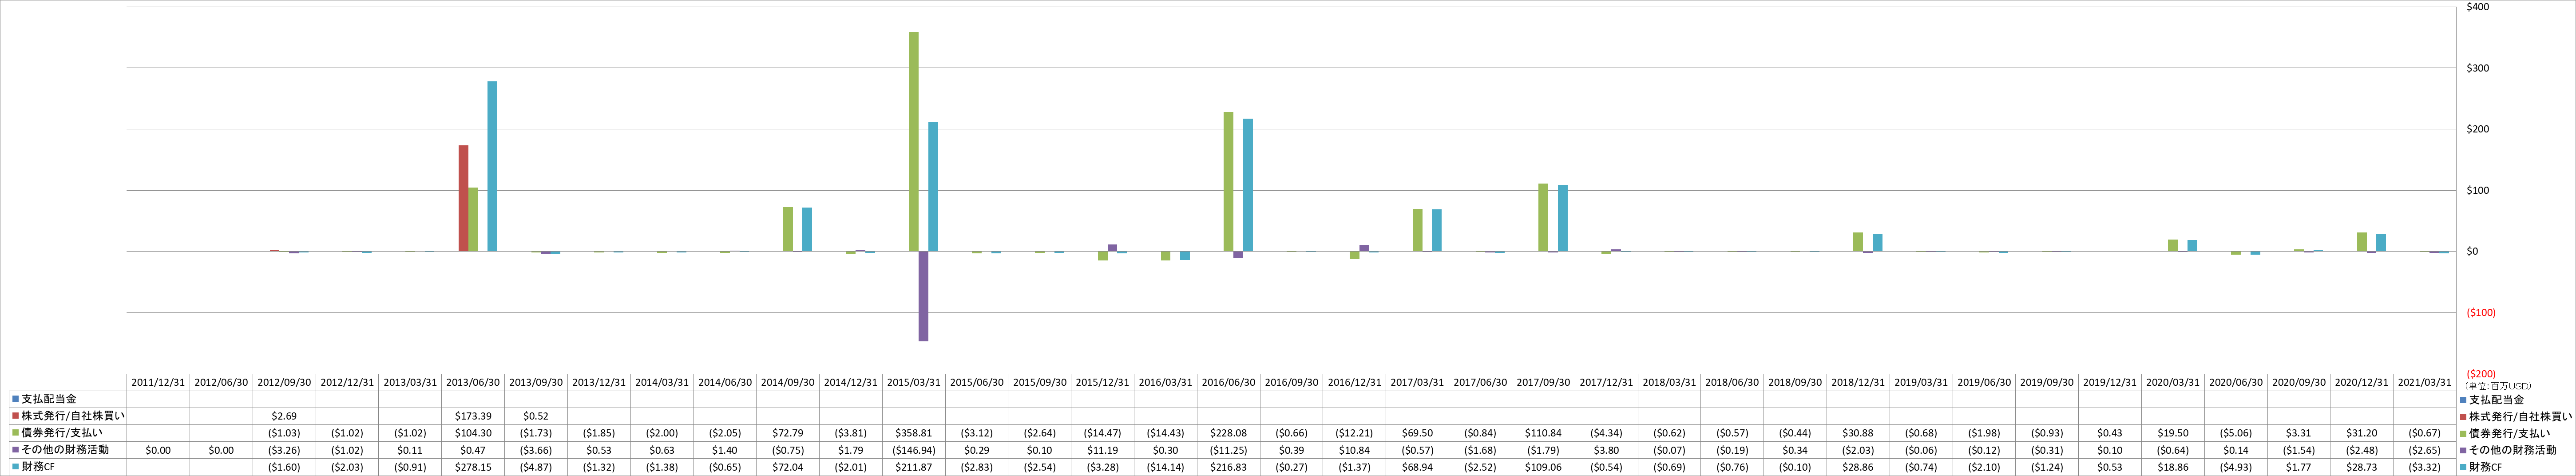Viewport: 2576px width, 476px height.
Task: Select the $216.83 cell in the table
Action: tap(1229, 467)
